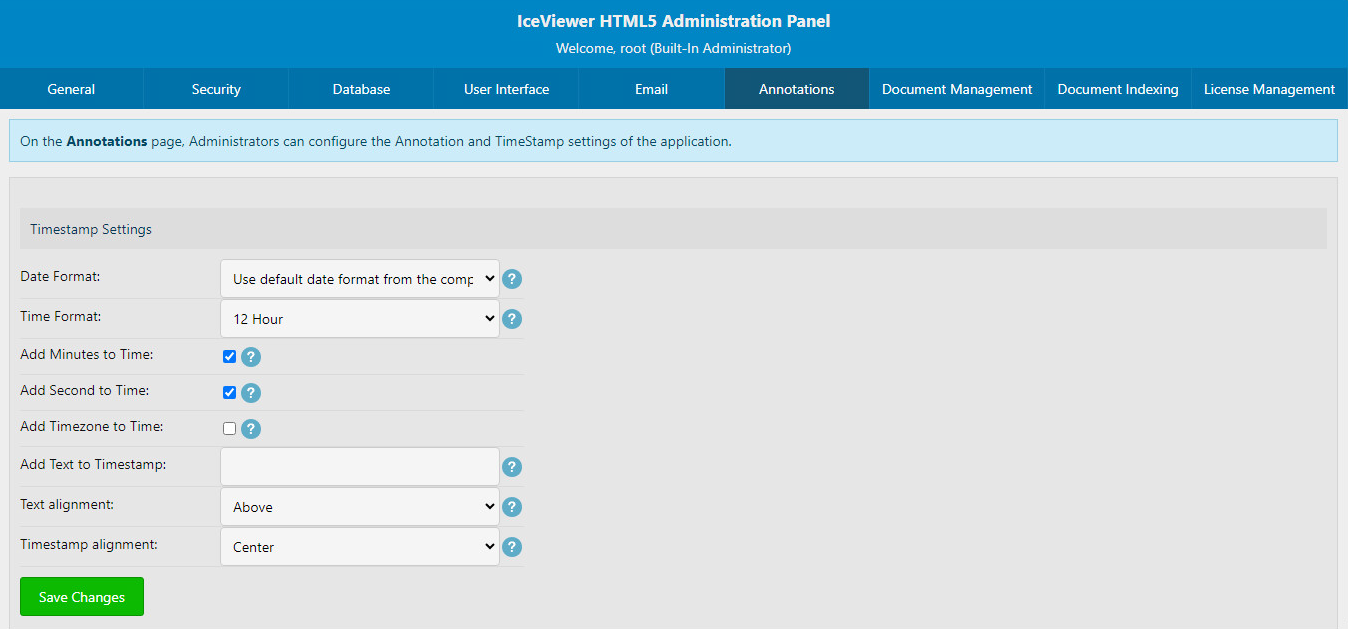Focus the Add Text to Timestamp field
The width and height of the screenshot is (1348, 629).
pyautogui.click(x=359, y=467)
